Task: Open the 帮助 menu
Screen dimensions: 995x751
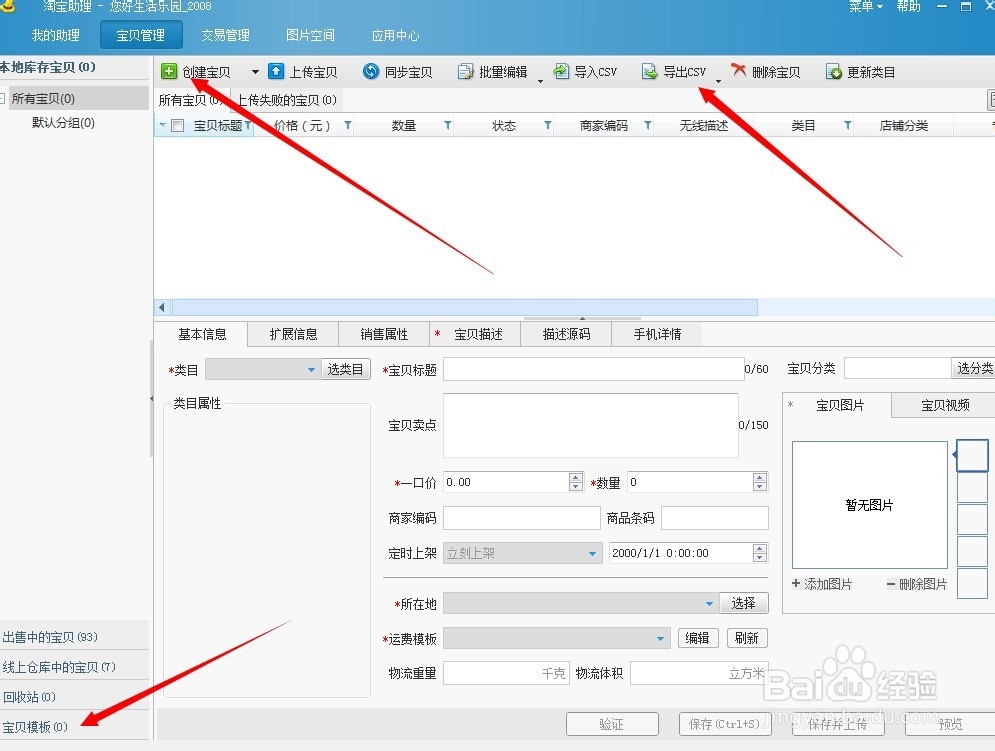Action: tap(909, 6)
